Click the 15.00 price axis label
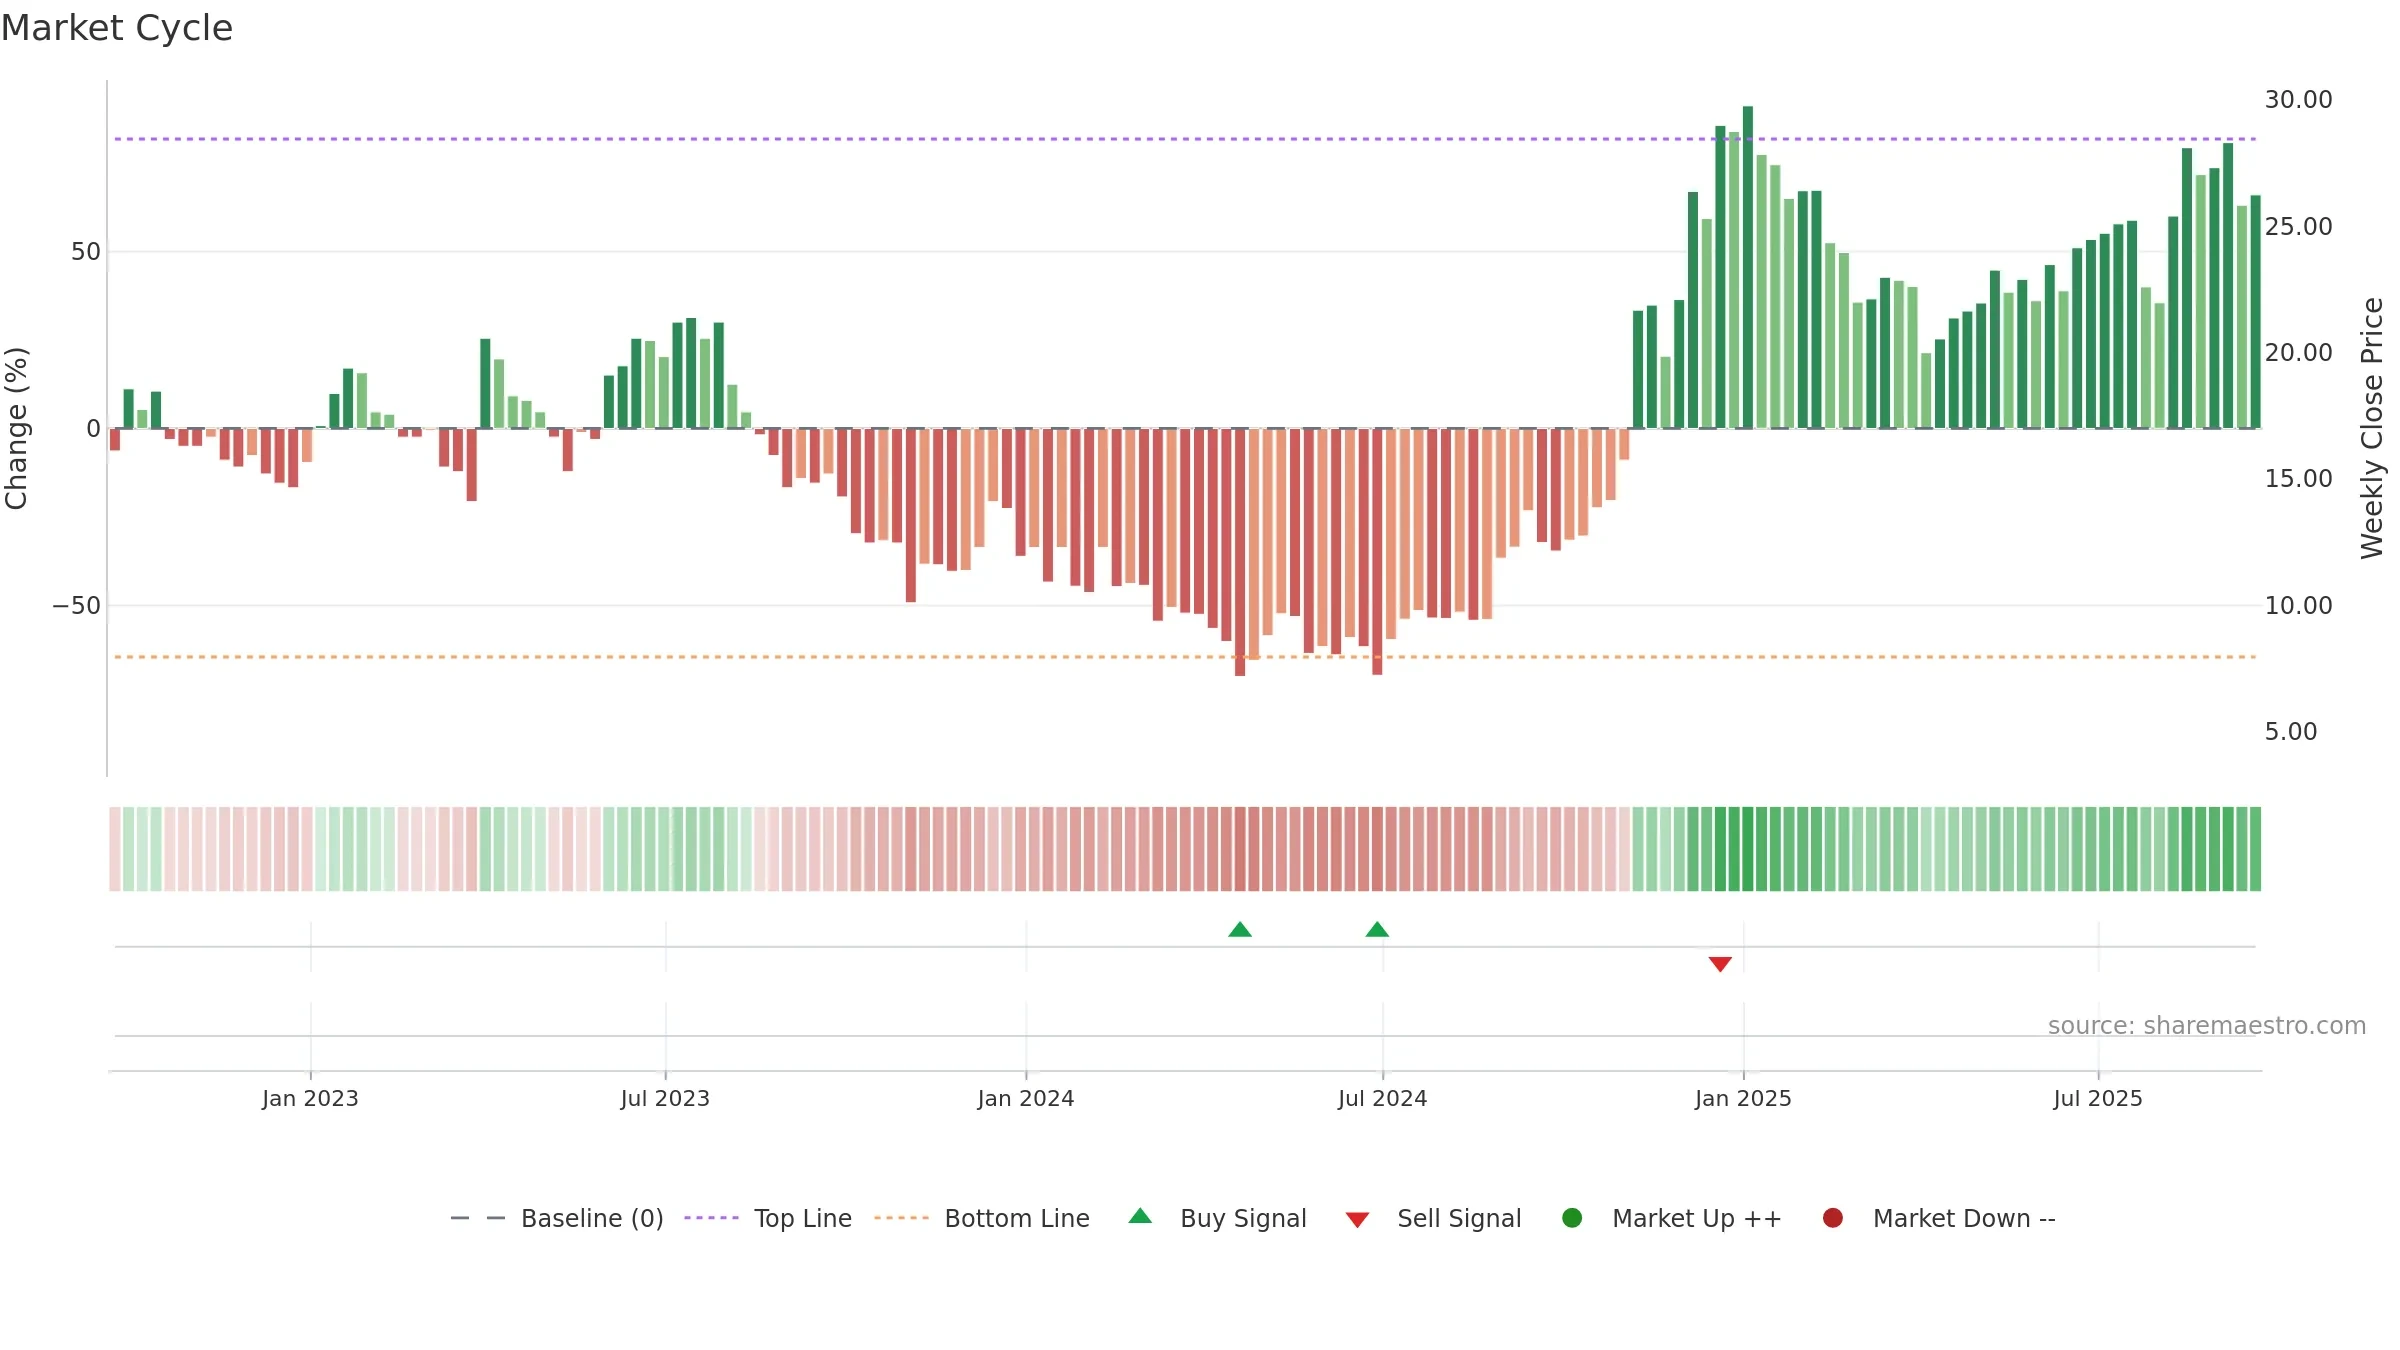Viewport: 2400px width, 1350px height. pyautogui.click(x=2298, y=478)
